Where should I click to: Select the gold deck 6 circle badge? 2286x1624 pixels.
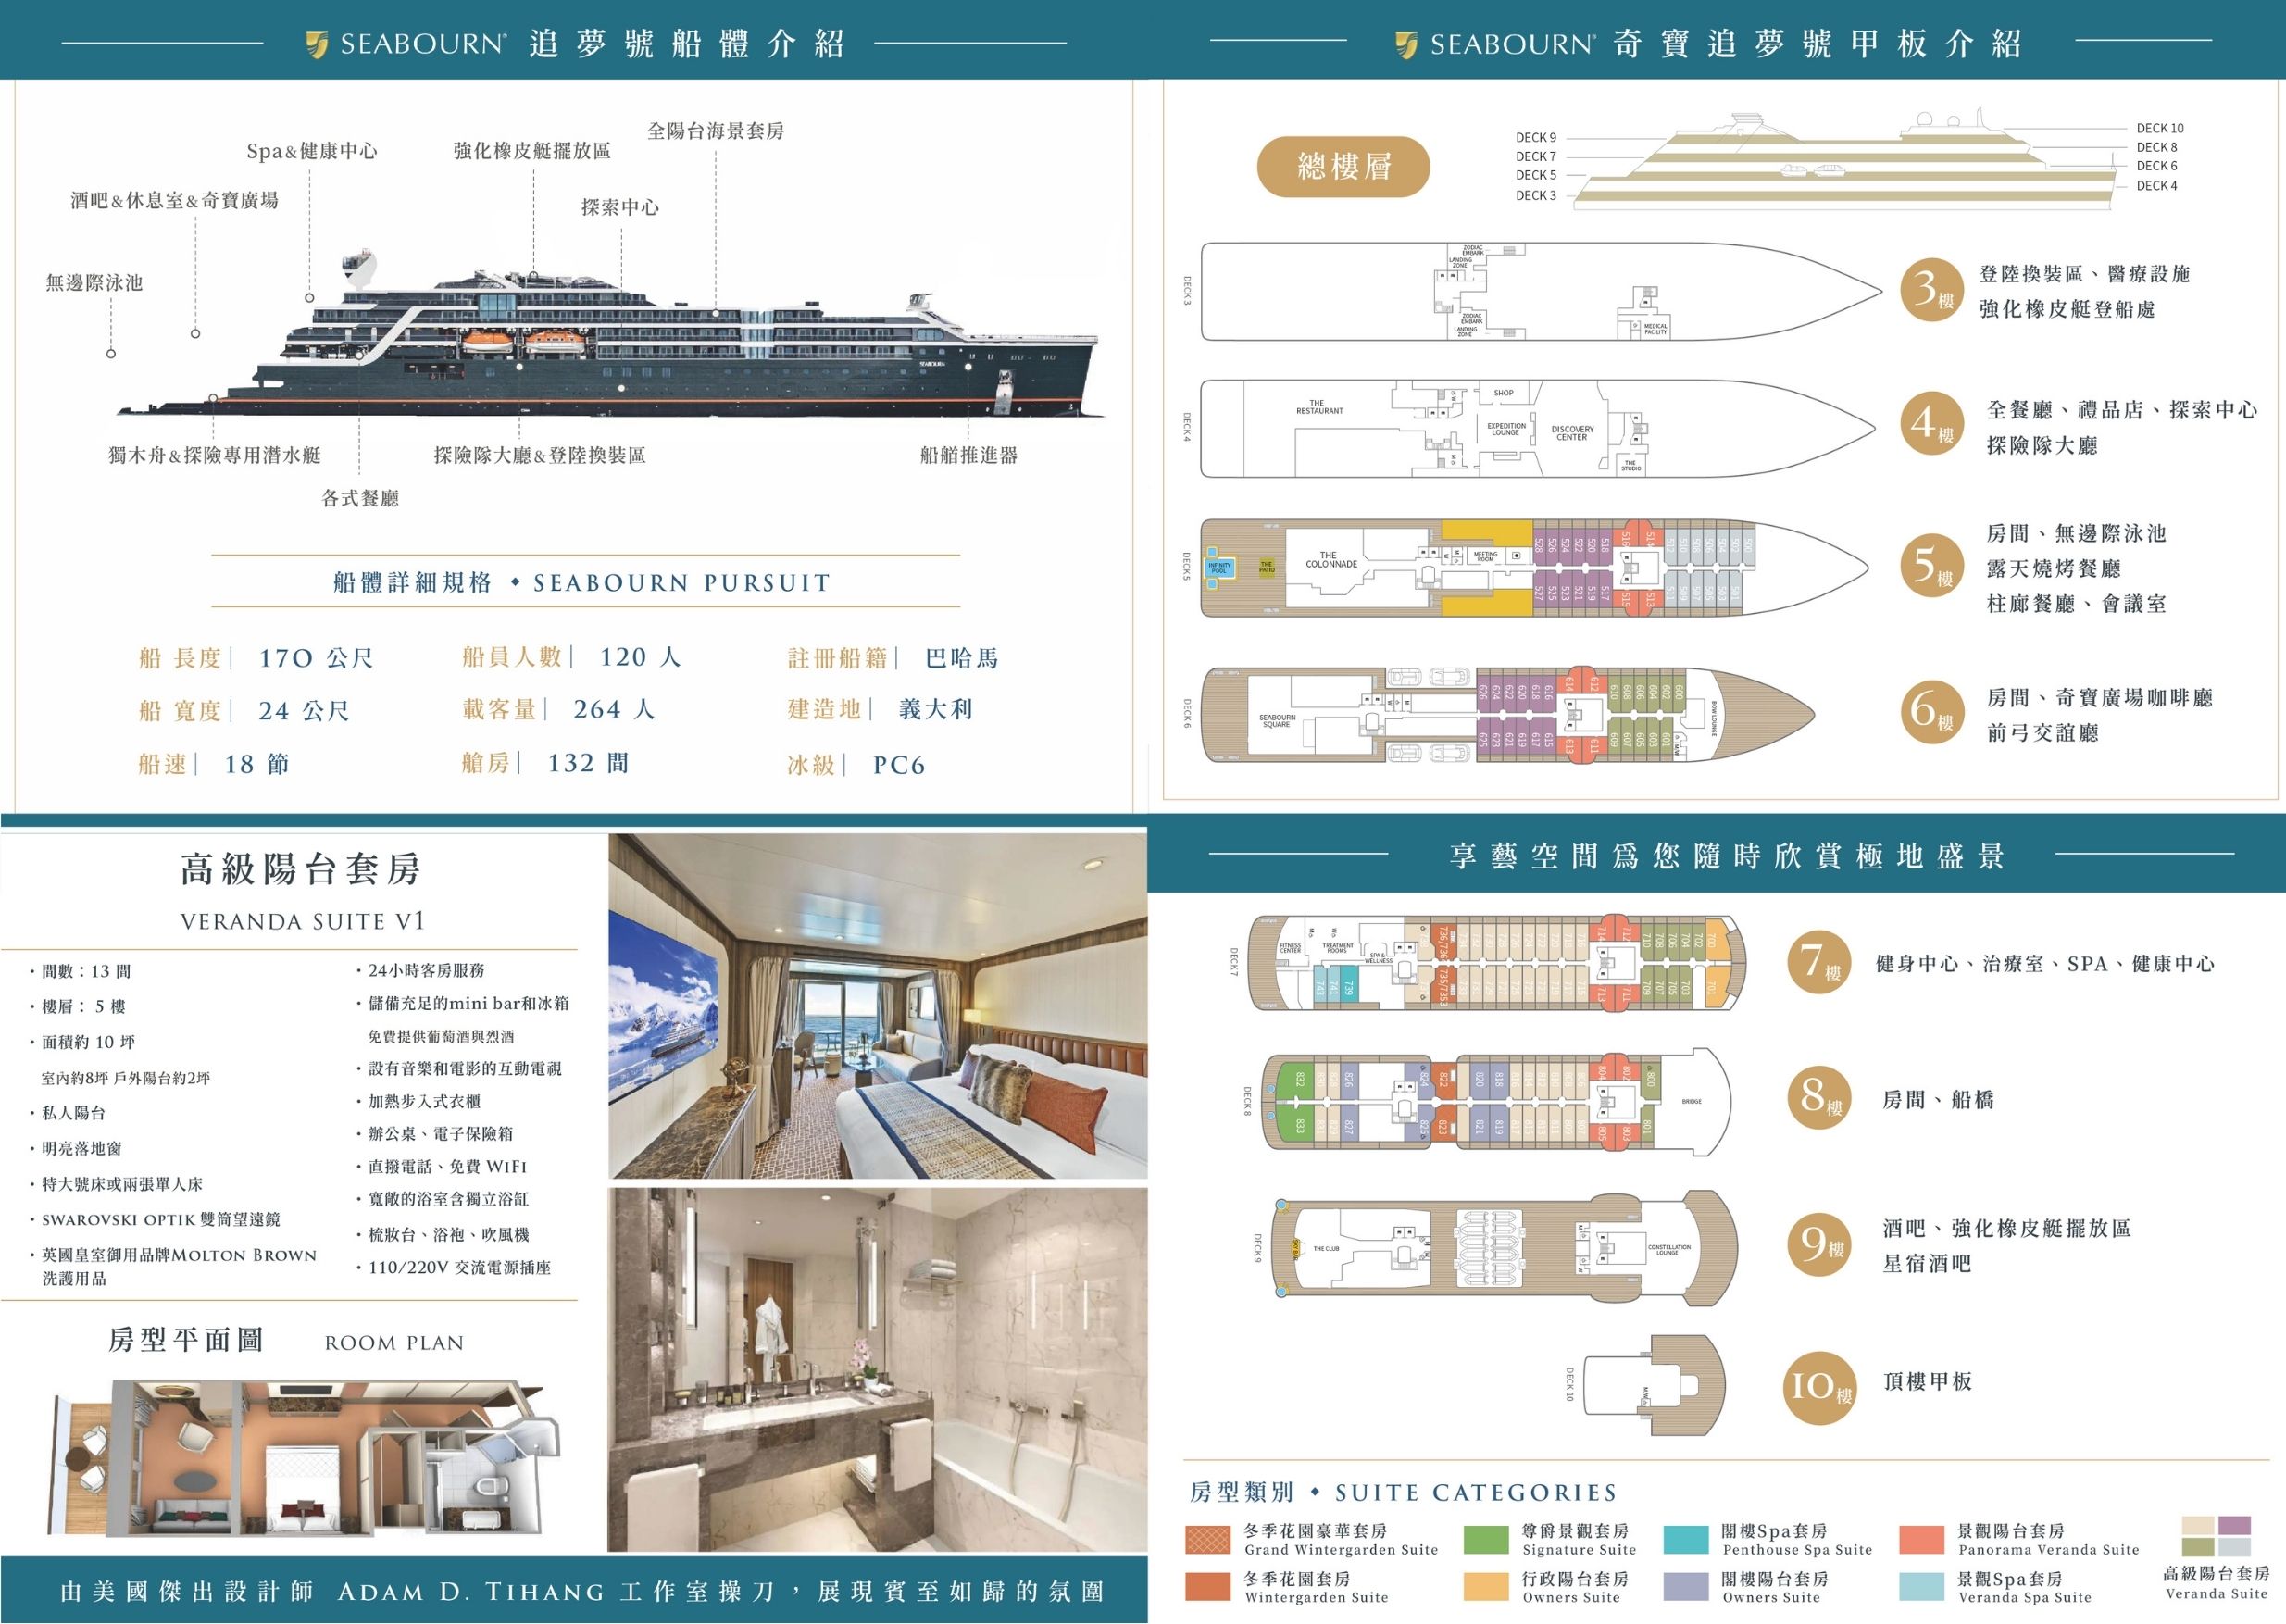pos(1931,711)
